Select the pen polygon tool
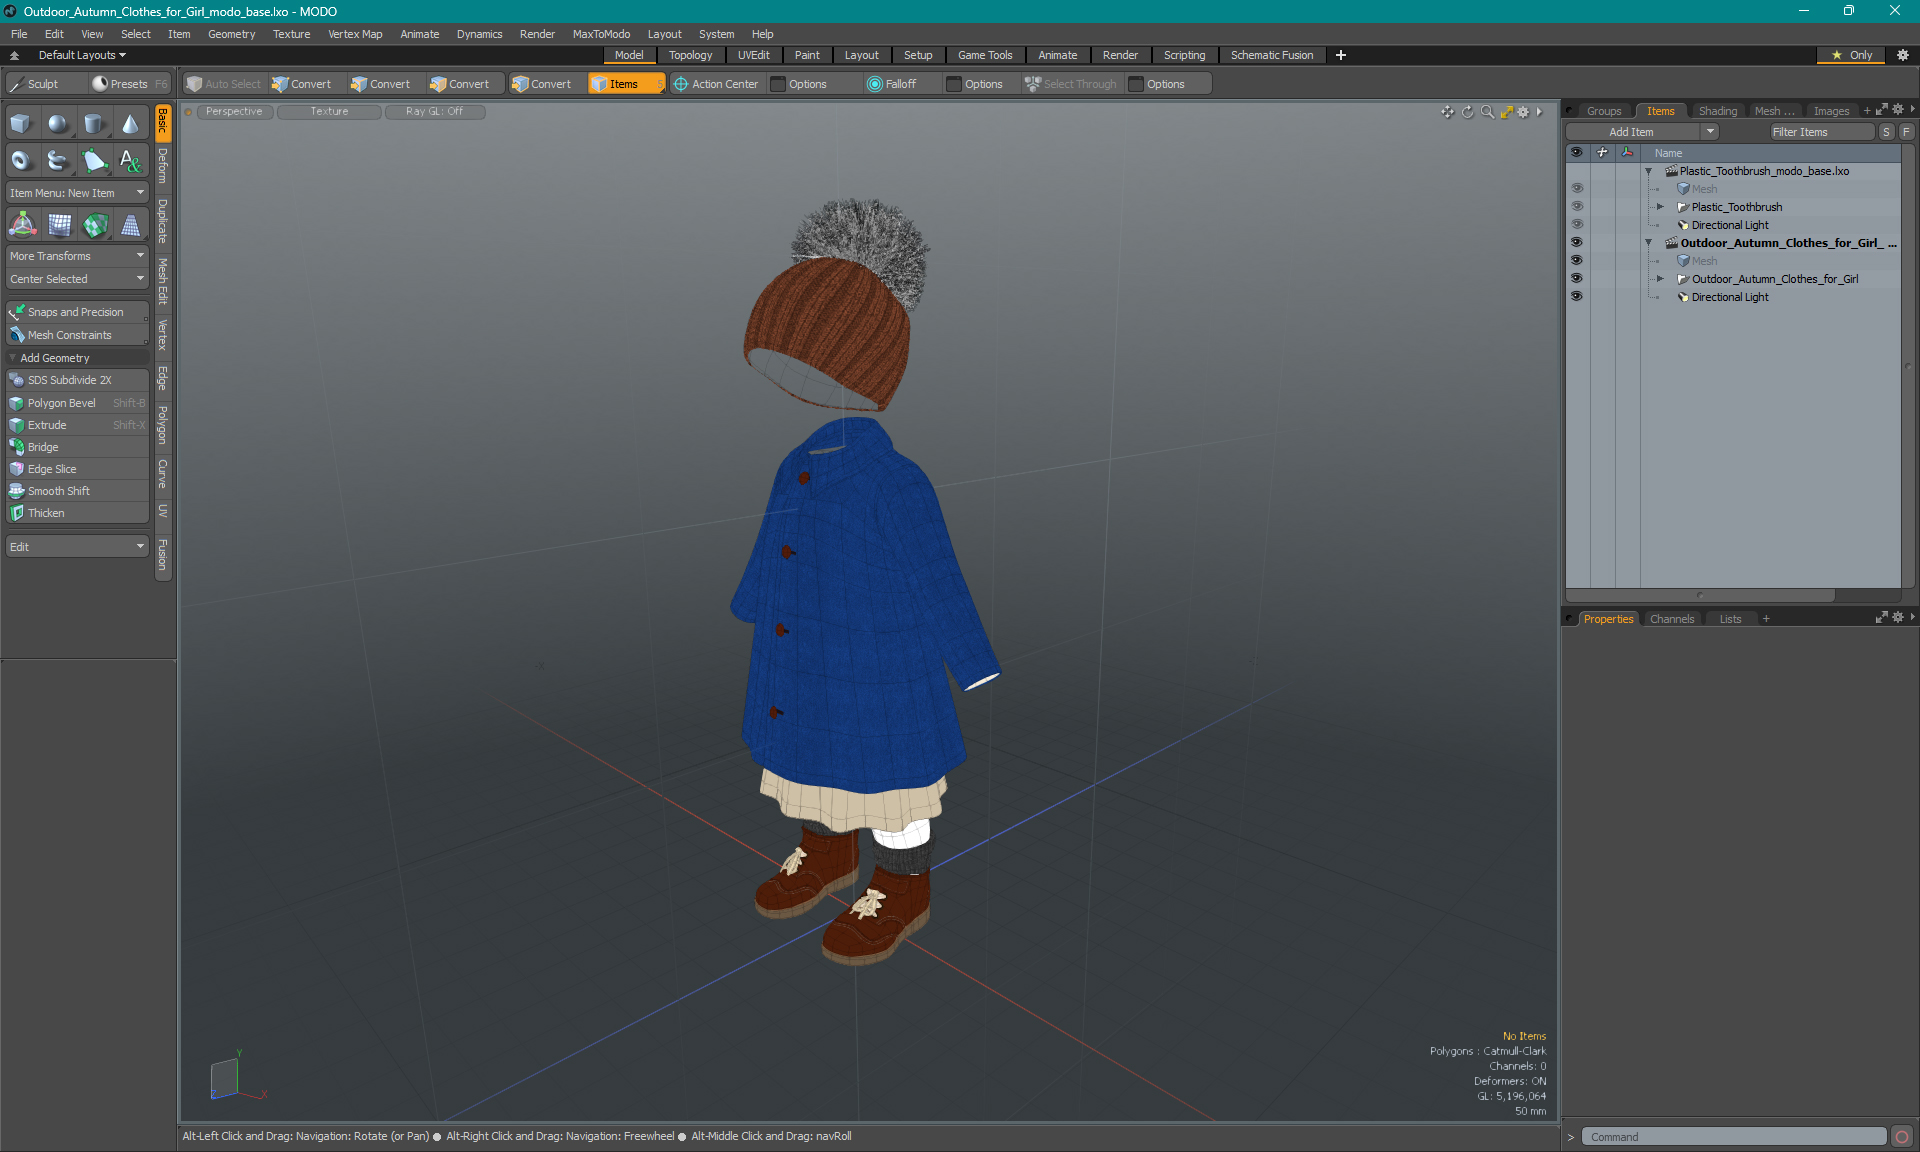The width and height of the screenshot is (1920, 1152). pos(94,160)
